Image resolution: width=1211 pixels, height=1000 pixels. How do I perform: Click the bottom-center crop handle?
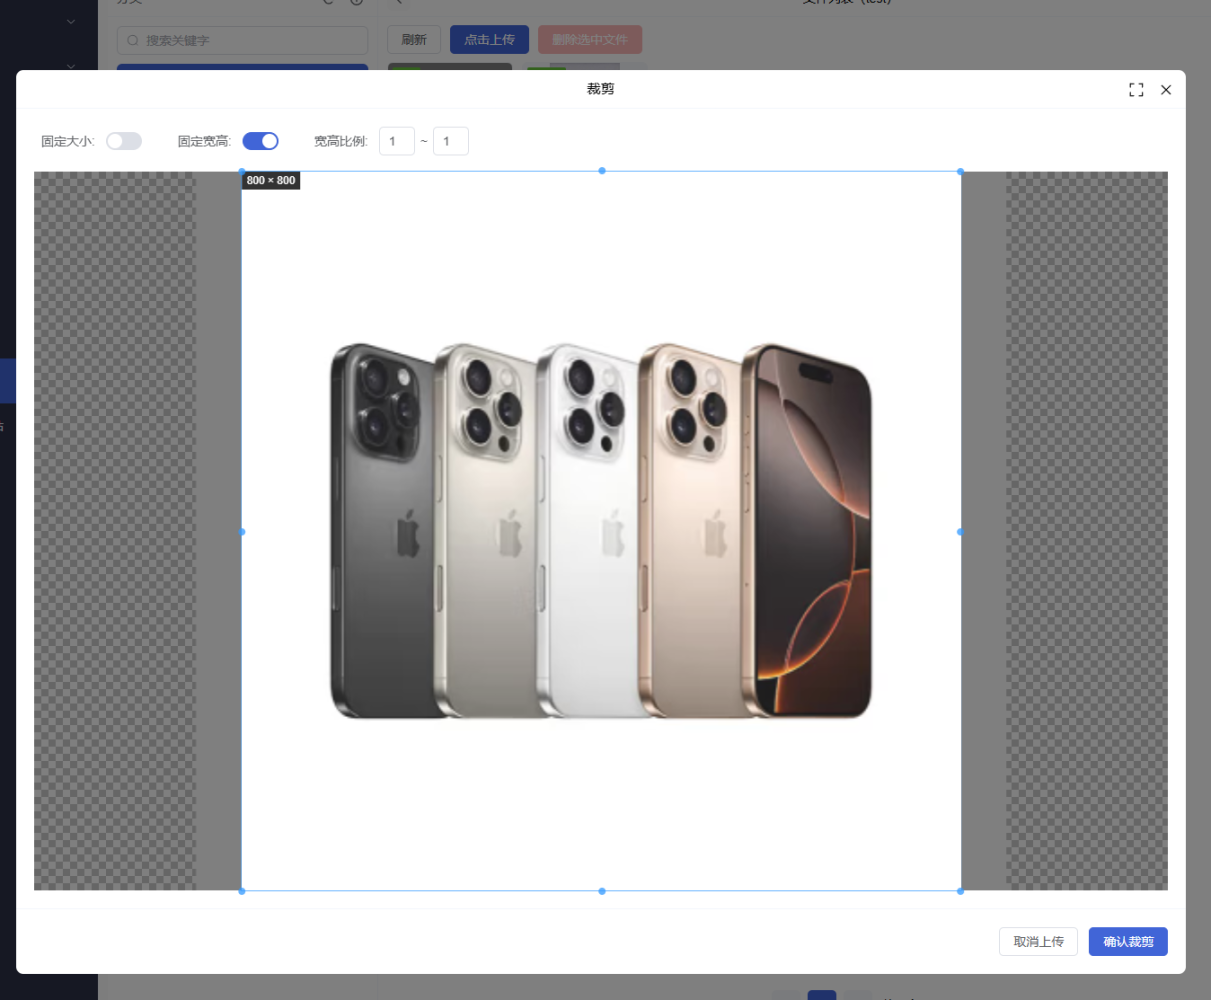[x=602, y=891]
